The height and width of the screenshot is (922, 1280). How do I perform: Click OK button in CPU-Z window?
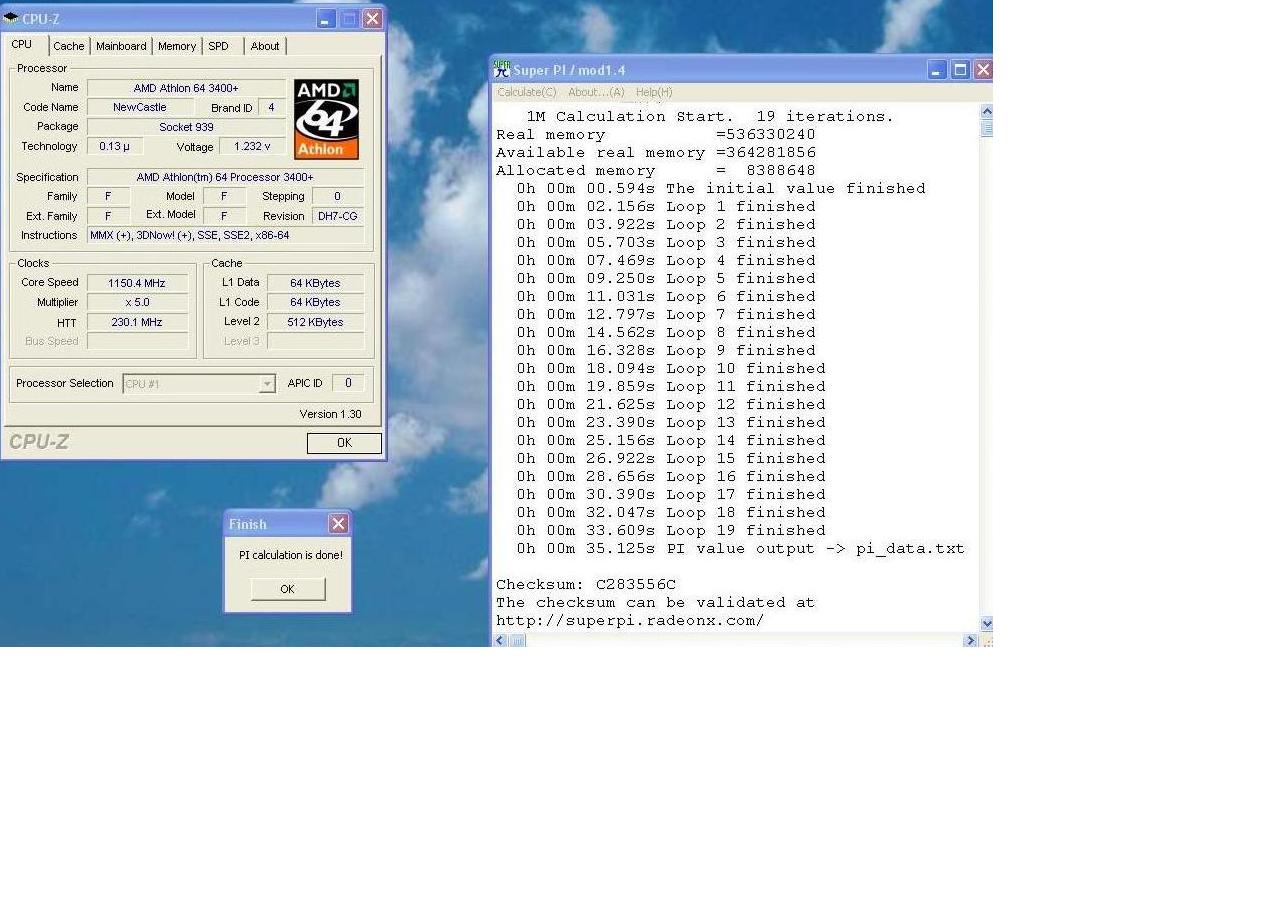(344, 443)
